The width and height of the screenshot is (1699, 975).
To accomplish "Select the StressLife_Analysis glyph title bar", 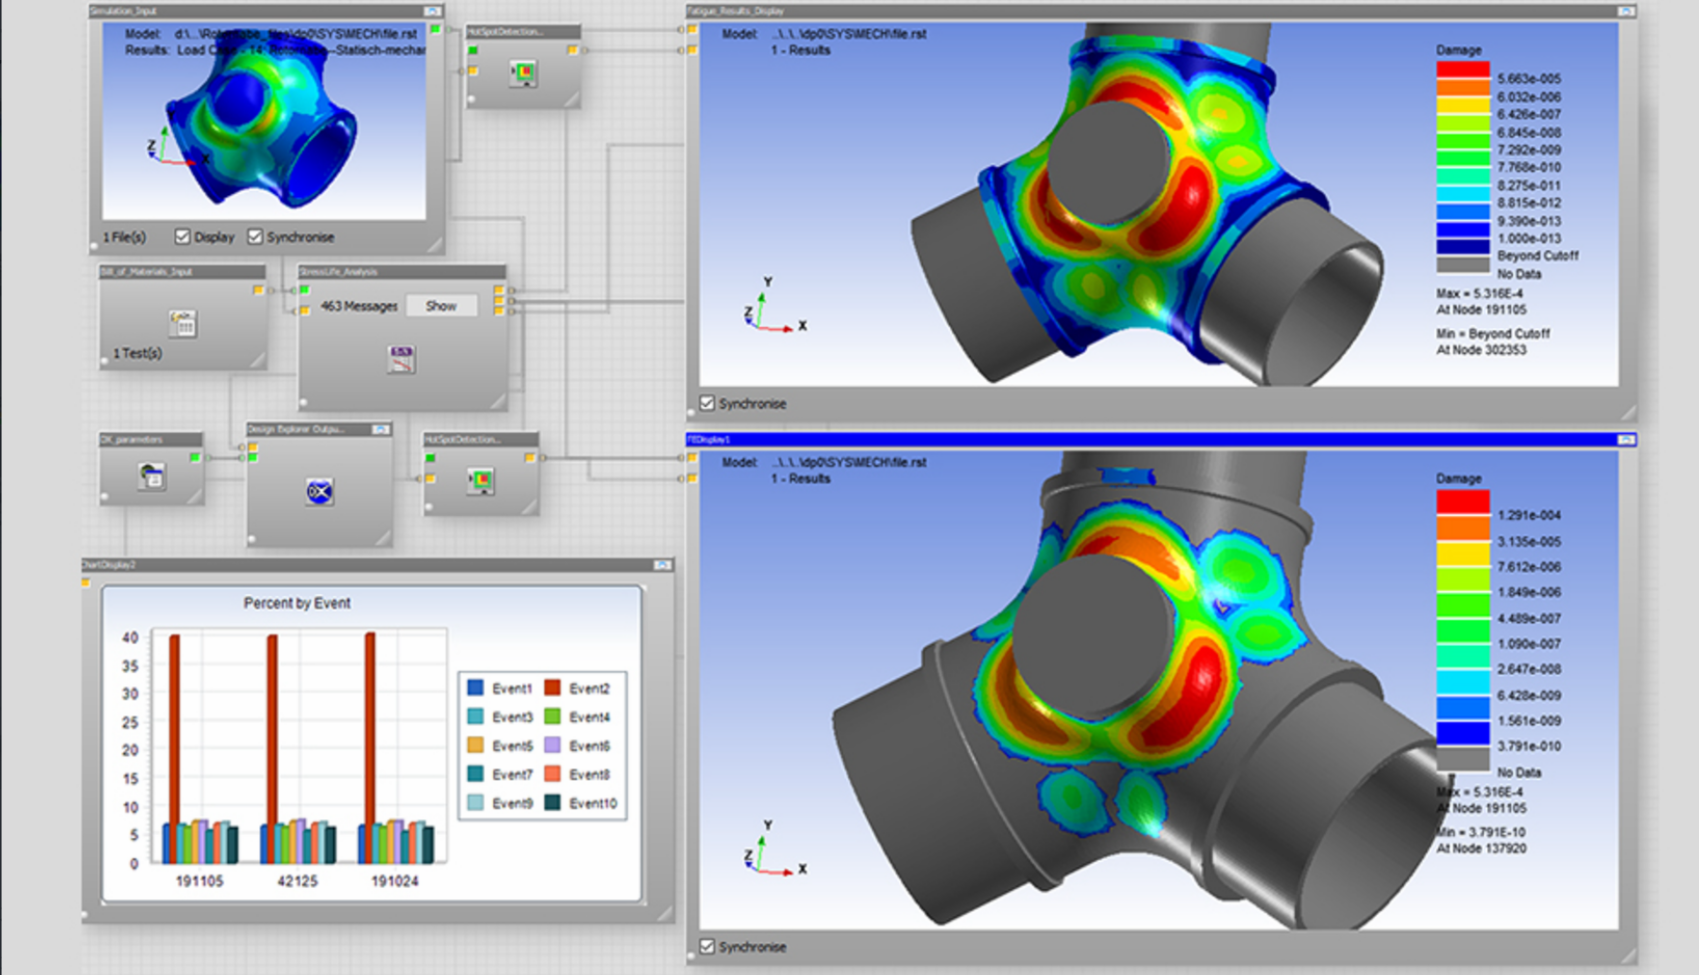I will [400, 271].
